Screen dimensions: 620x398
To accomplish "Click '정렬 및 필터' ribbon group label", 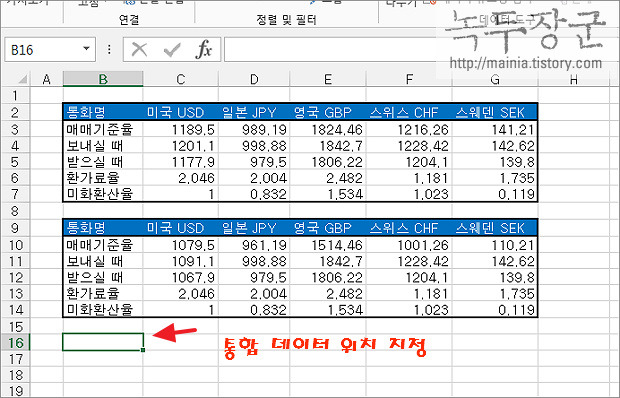I will coord(286,19).
